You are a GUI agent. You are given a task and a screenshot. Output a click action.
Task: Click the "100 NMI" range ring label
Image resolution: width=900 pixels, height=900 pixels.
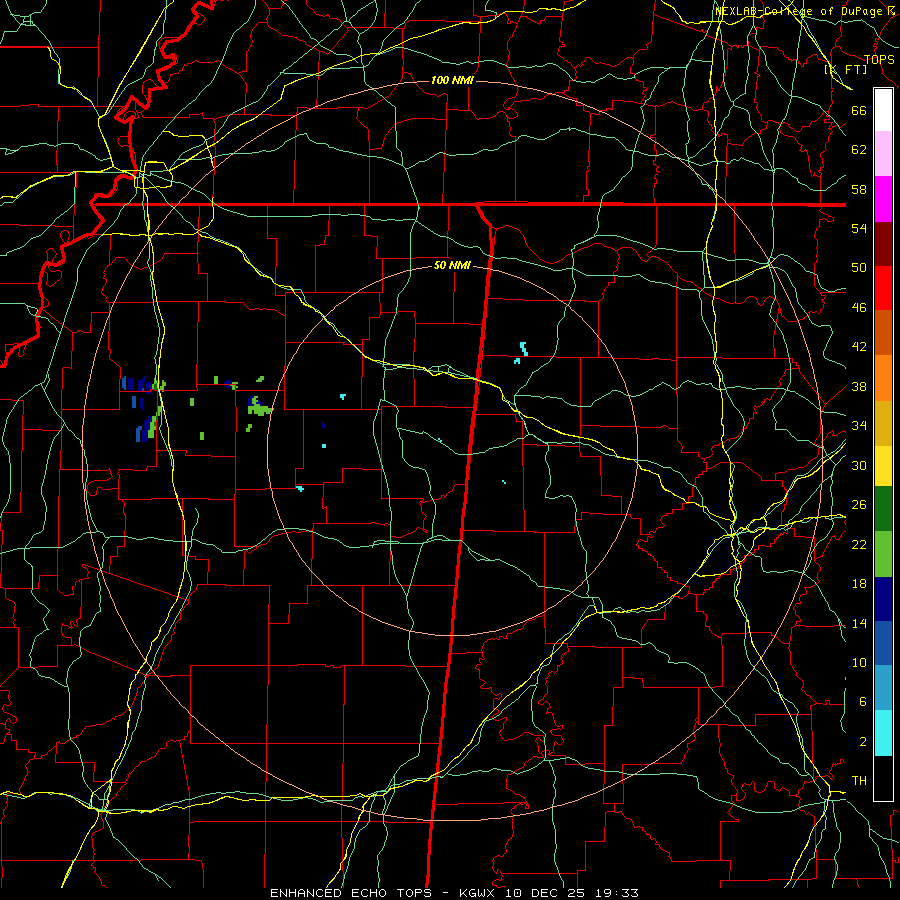coord(452,80)
